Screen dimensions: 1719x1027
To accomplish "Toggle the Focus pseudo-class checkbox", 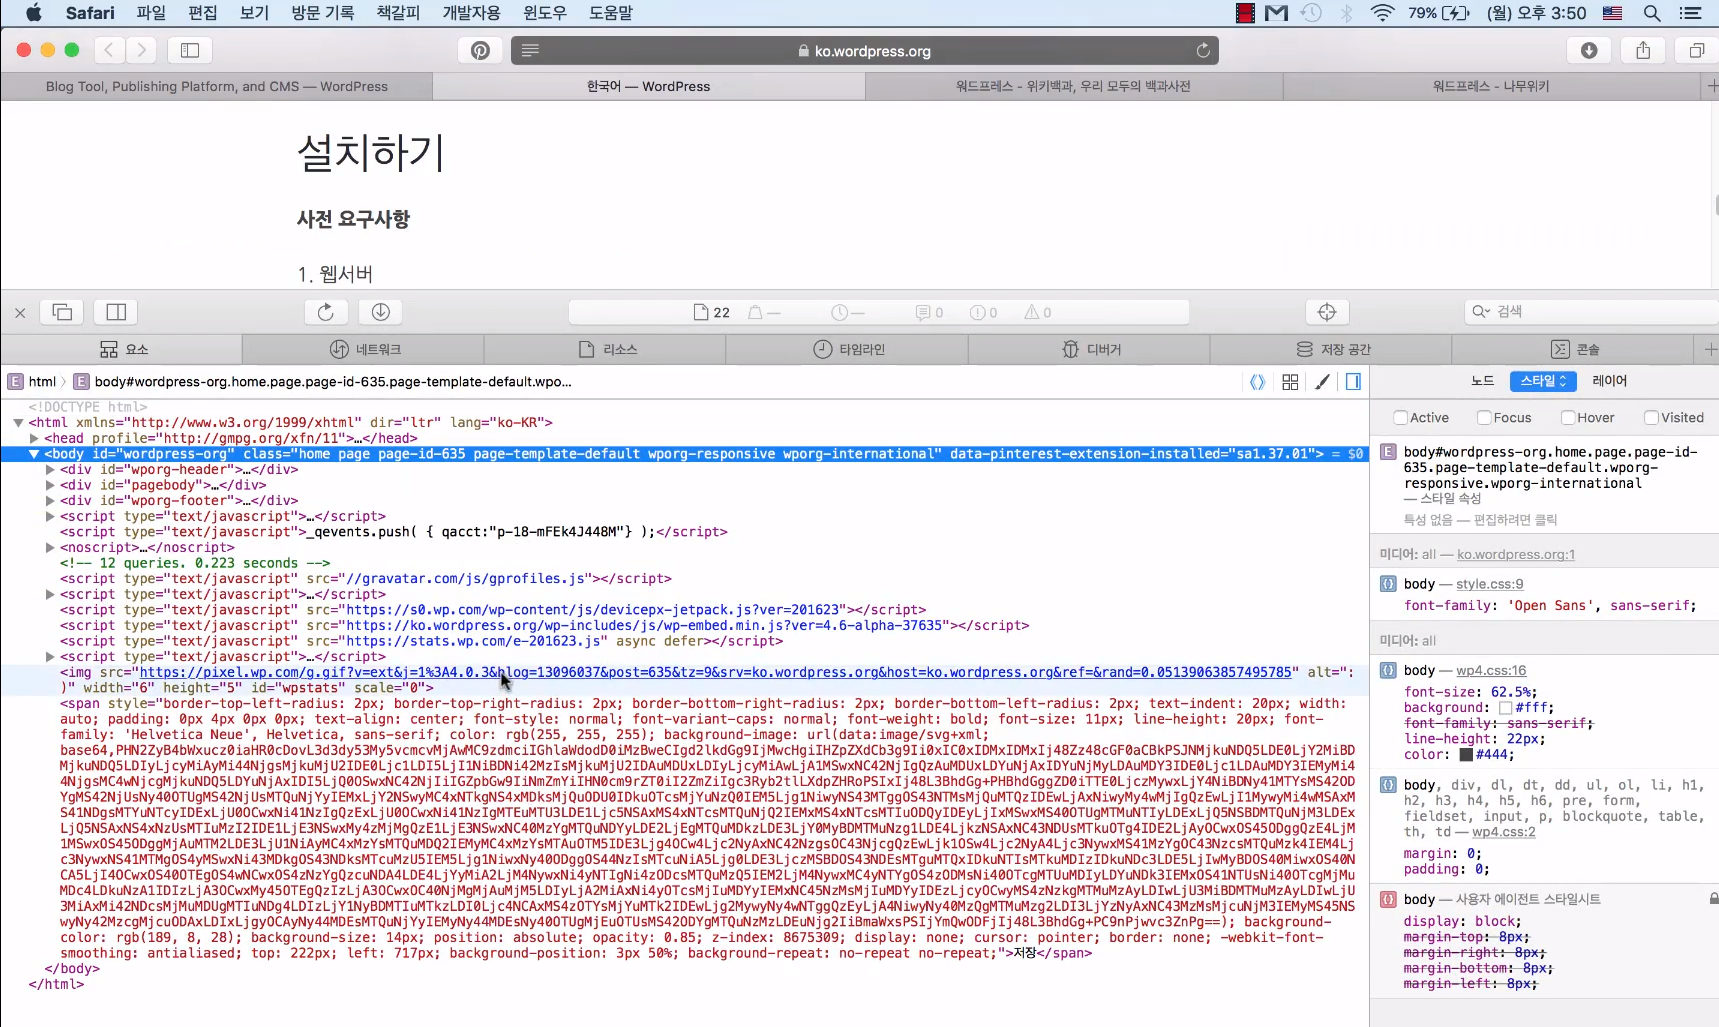I will 1484,418.
